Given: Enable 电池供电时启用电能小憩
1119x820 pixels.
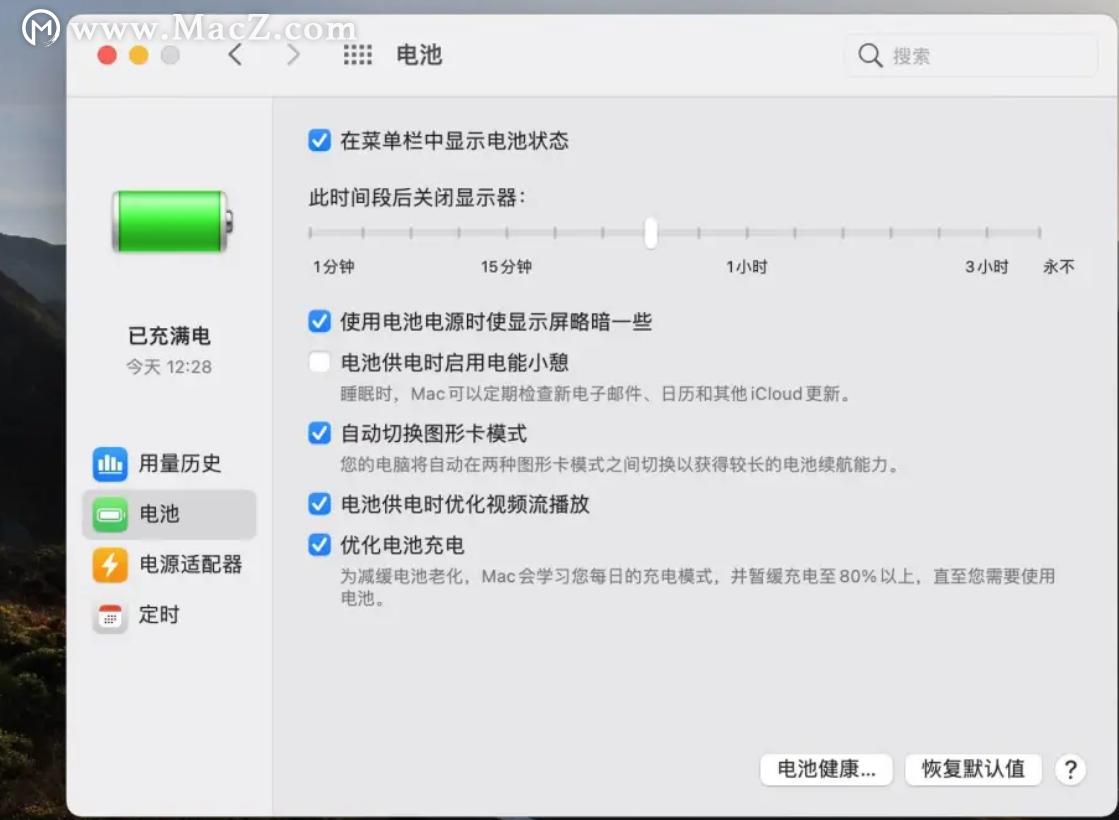Looking at the screenshot, I should [319, 363].
